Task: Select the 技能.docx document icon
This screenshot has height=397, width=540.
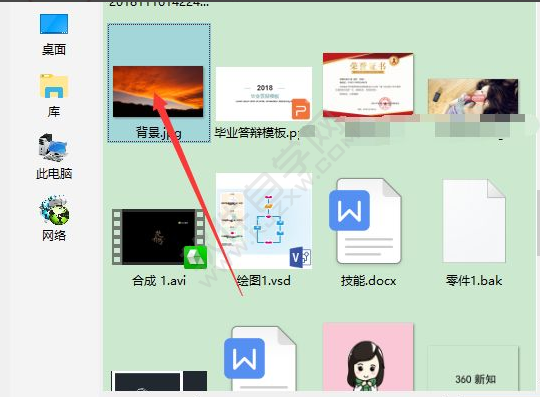Action: click(x=365, y=221)
